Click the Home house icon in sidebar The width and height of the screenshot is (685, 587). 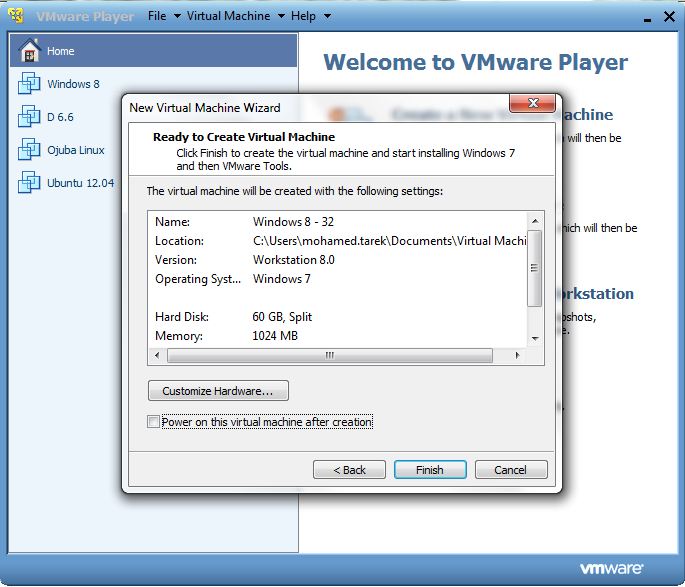(30, 51)
